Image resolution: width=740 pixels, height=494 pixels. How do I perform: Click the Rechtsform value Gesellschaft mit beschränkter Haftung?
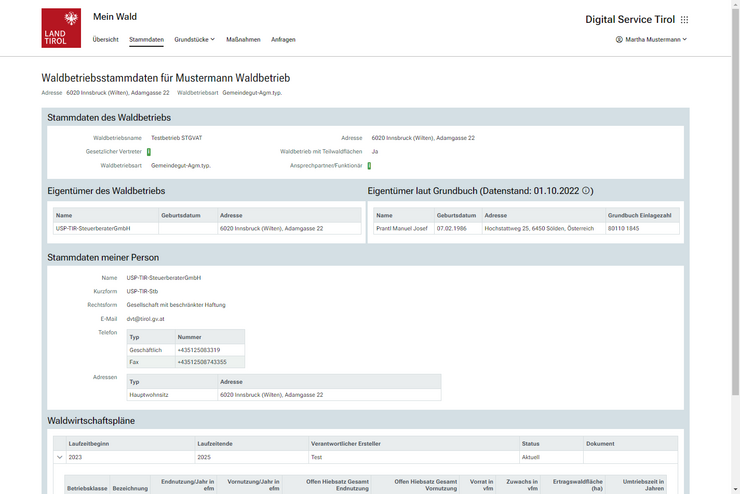coord(176,305)
